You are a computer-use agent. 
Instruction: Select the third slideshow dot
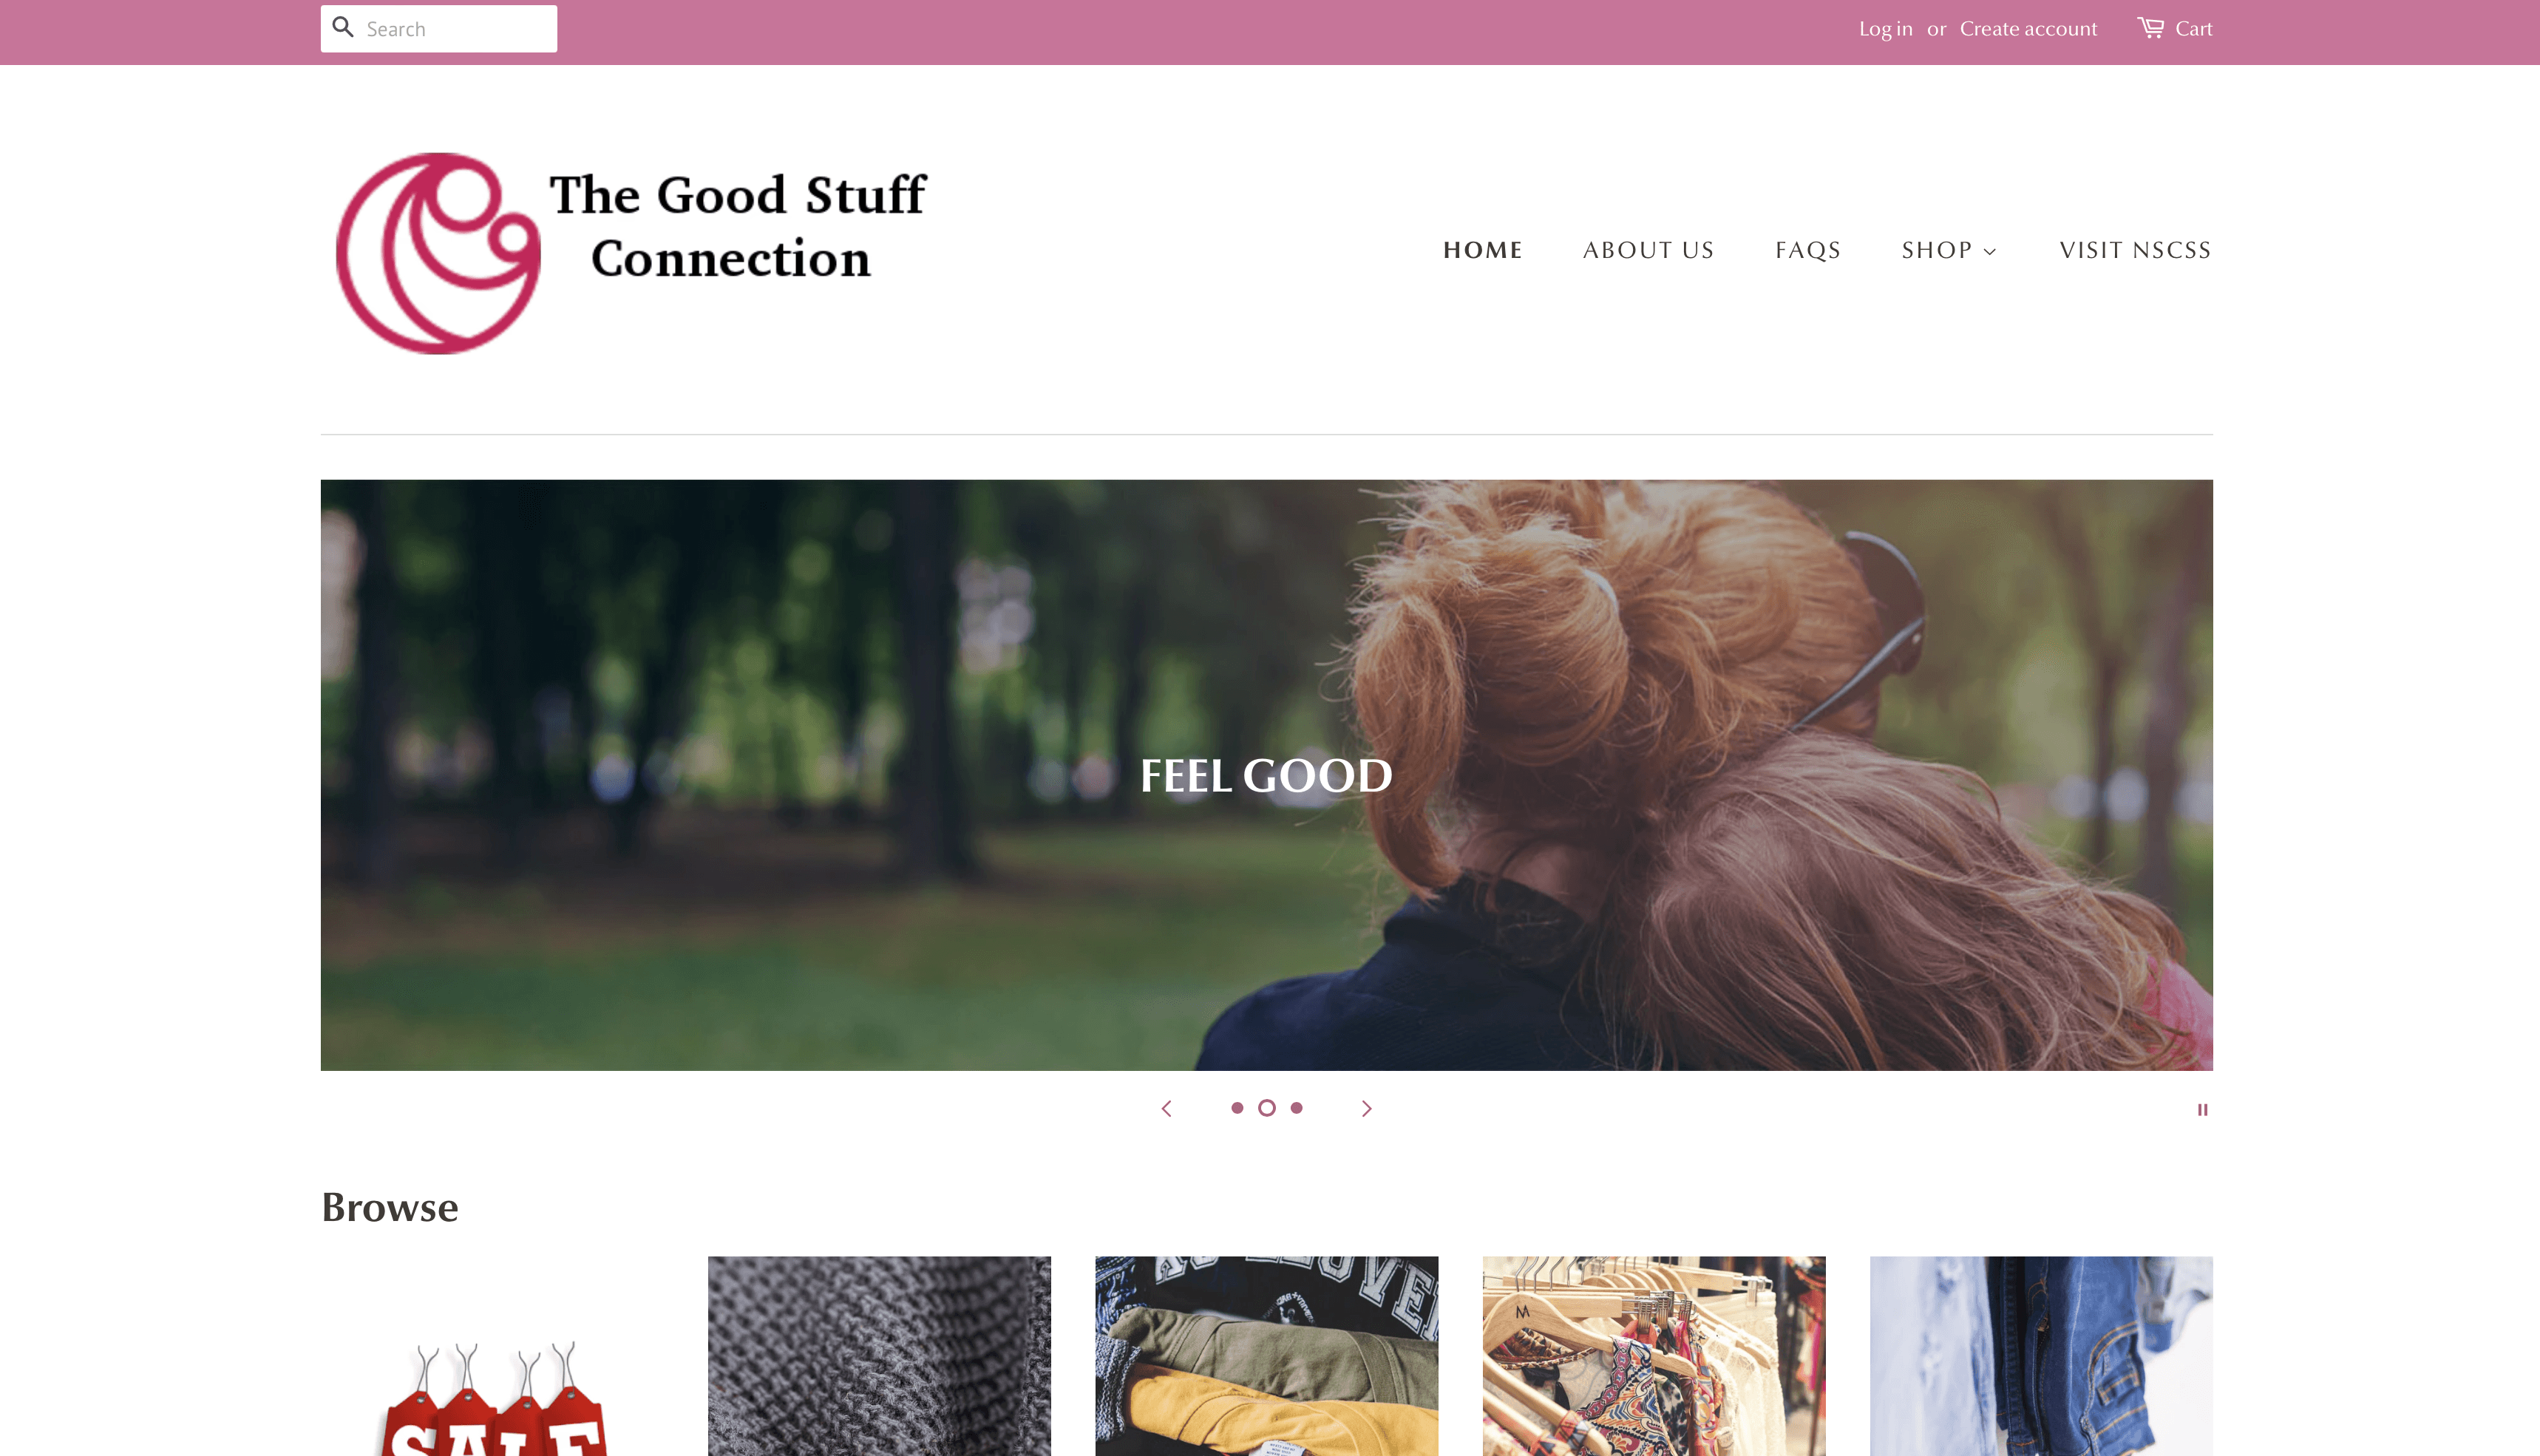(x=1297, y=1108)
